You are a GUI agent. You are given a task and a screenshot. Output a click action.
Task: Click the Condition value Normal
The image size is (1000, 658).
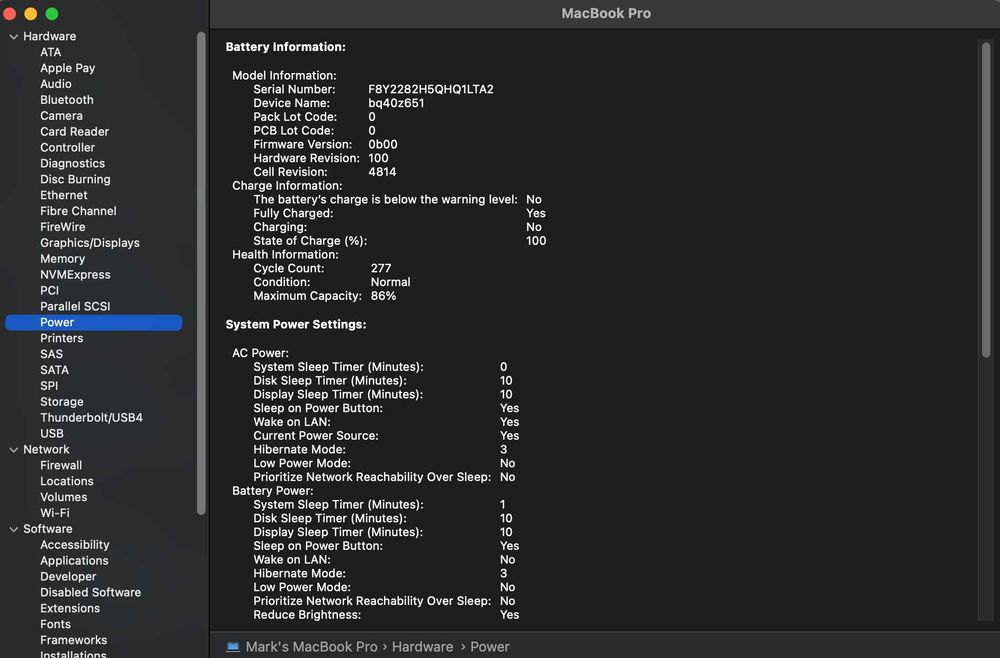(x=390, y=282)
